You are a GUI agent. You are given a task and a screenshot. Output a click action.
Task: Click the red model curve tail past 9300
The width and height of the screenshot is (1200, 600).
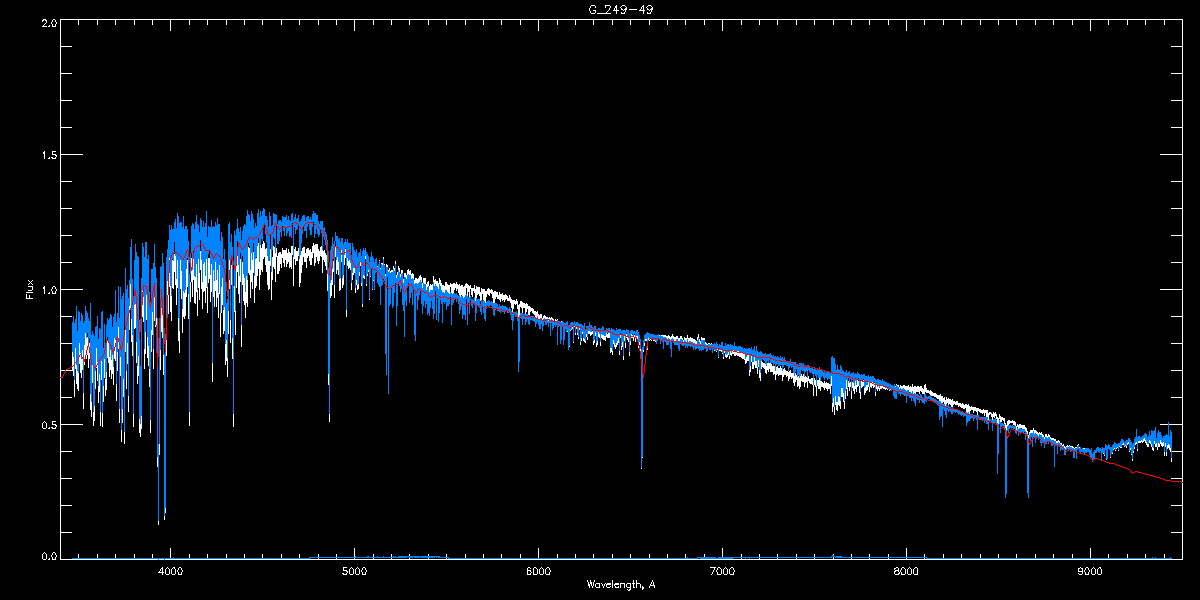coord(1165,477)
